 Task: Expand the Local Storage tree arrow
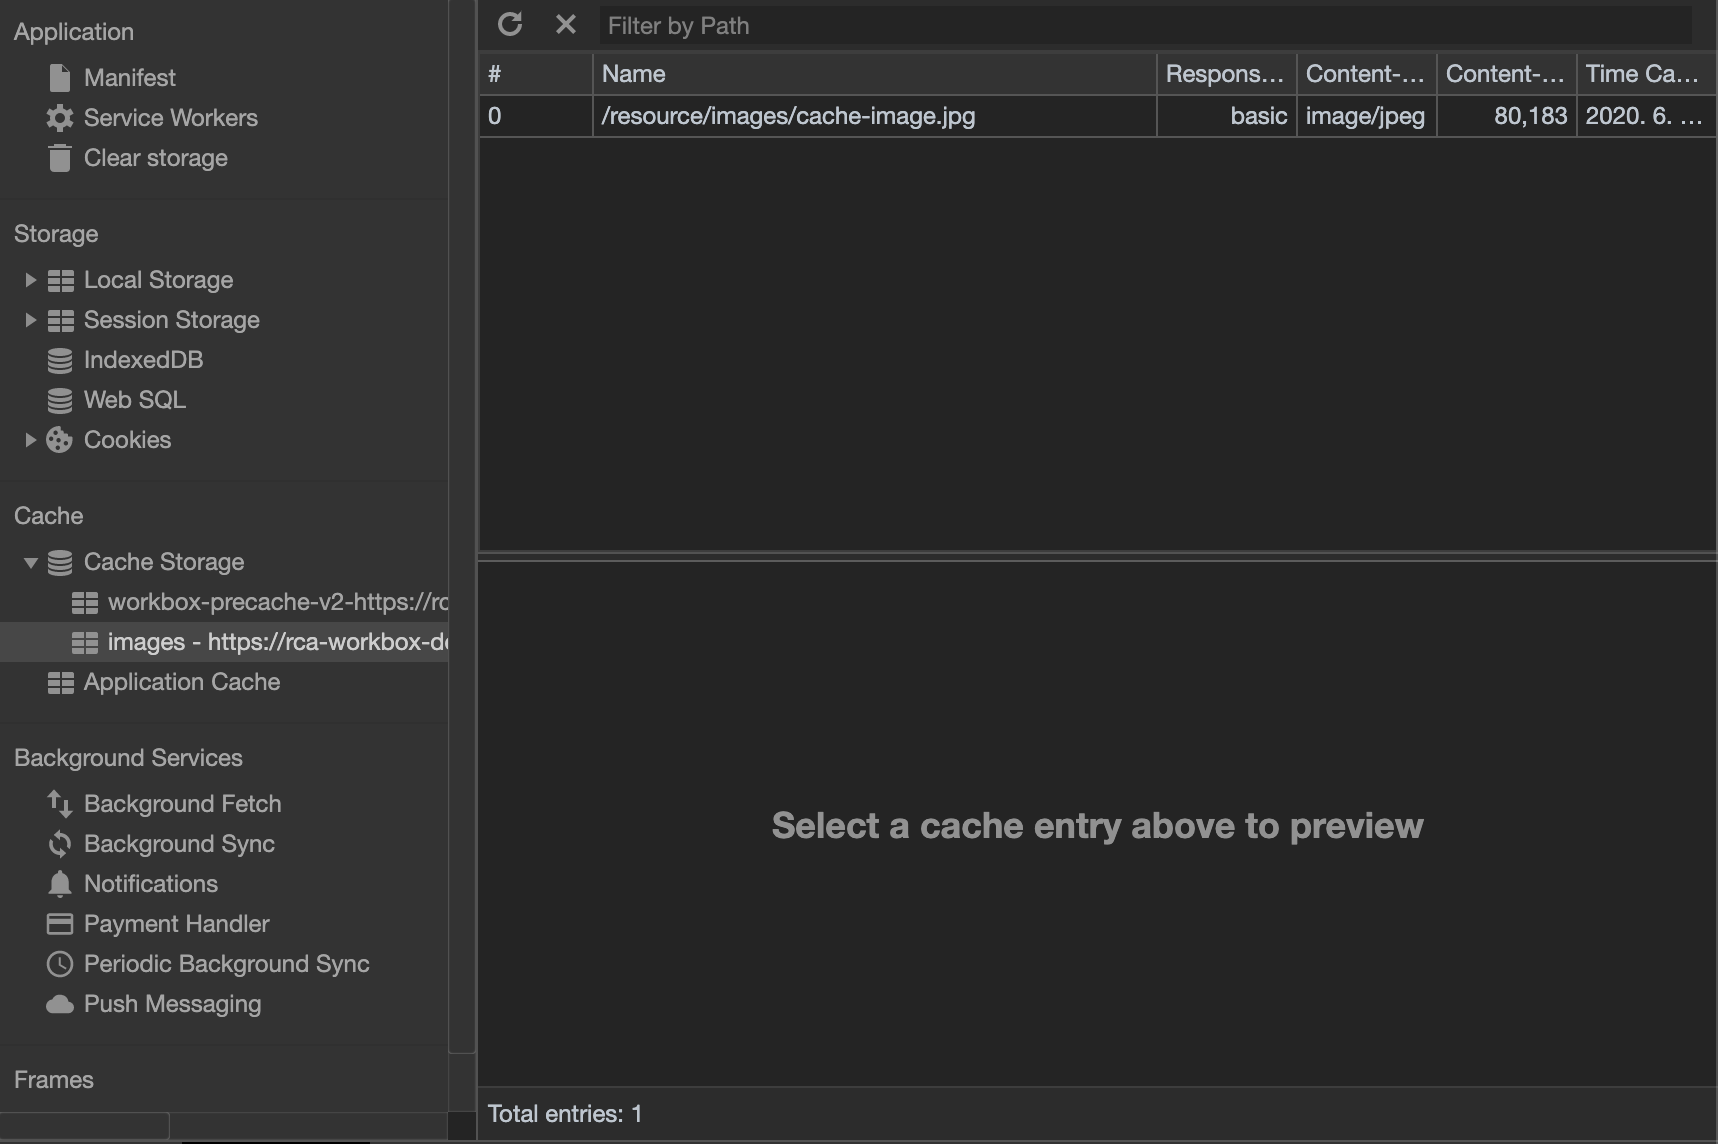click(x=30, y=280)
